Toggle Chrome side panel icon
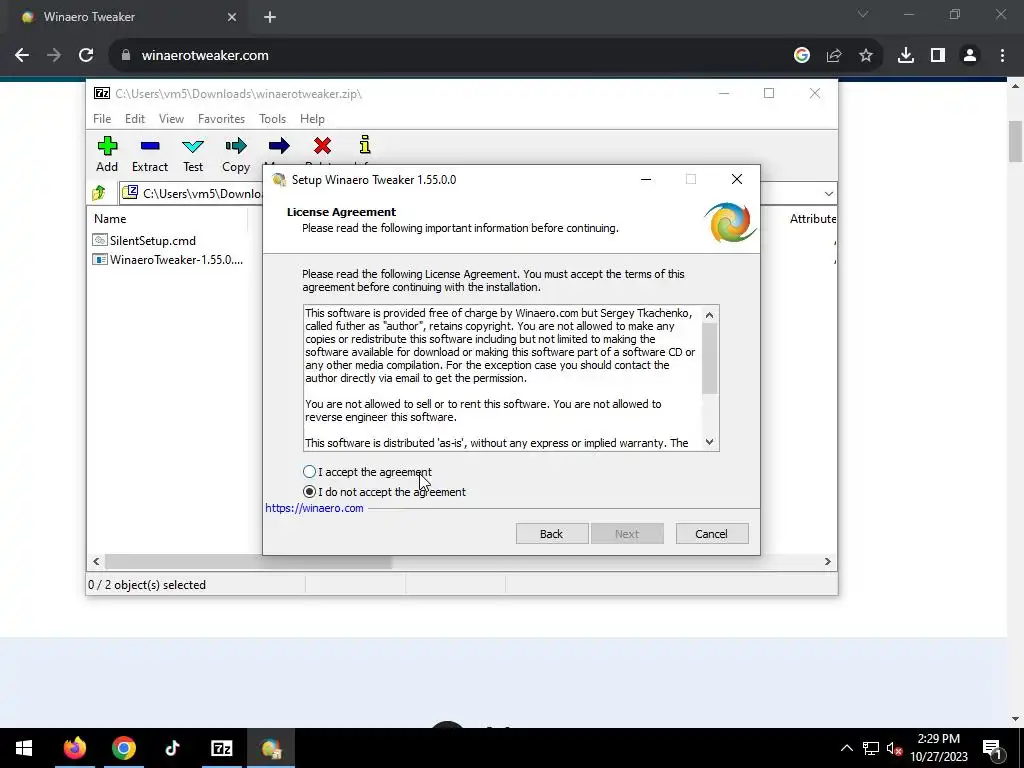This screenshot has height=768, width=1024. 938,56
